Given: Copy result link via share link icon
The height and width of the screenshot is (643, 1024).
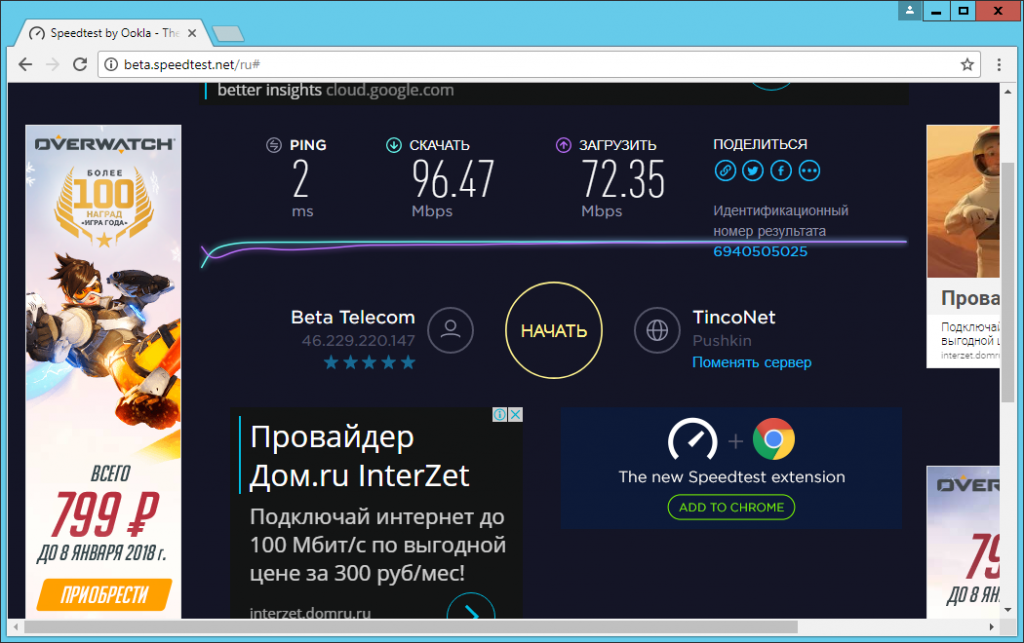Looking at the screenshot, I should coord(725,171).
